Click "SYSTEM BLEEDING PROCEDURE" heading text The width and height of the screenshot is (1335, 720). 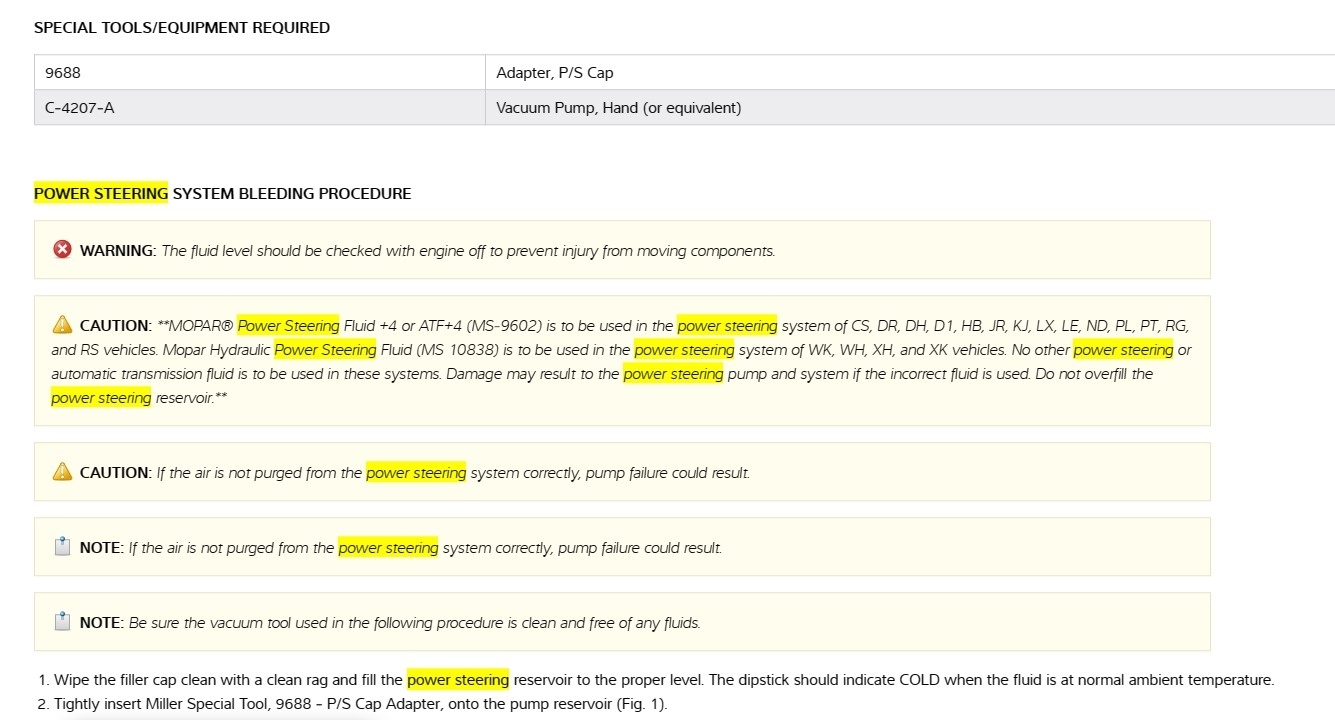click(x=292, y=194)
